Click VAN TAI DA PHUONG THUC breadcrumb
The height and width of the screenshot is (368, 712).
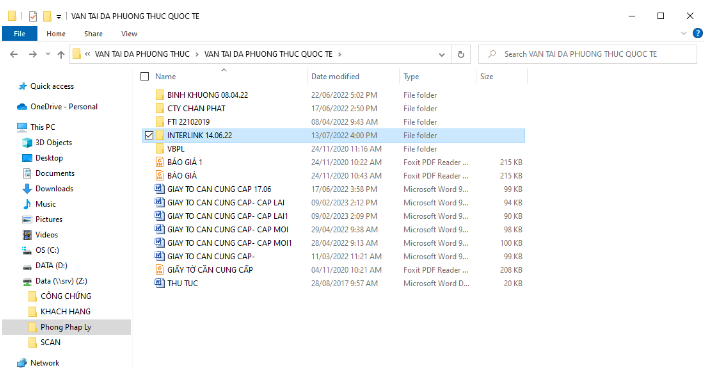[x=142, y=54]
